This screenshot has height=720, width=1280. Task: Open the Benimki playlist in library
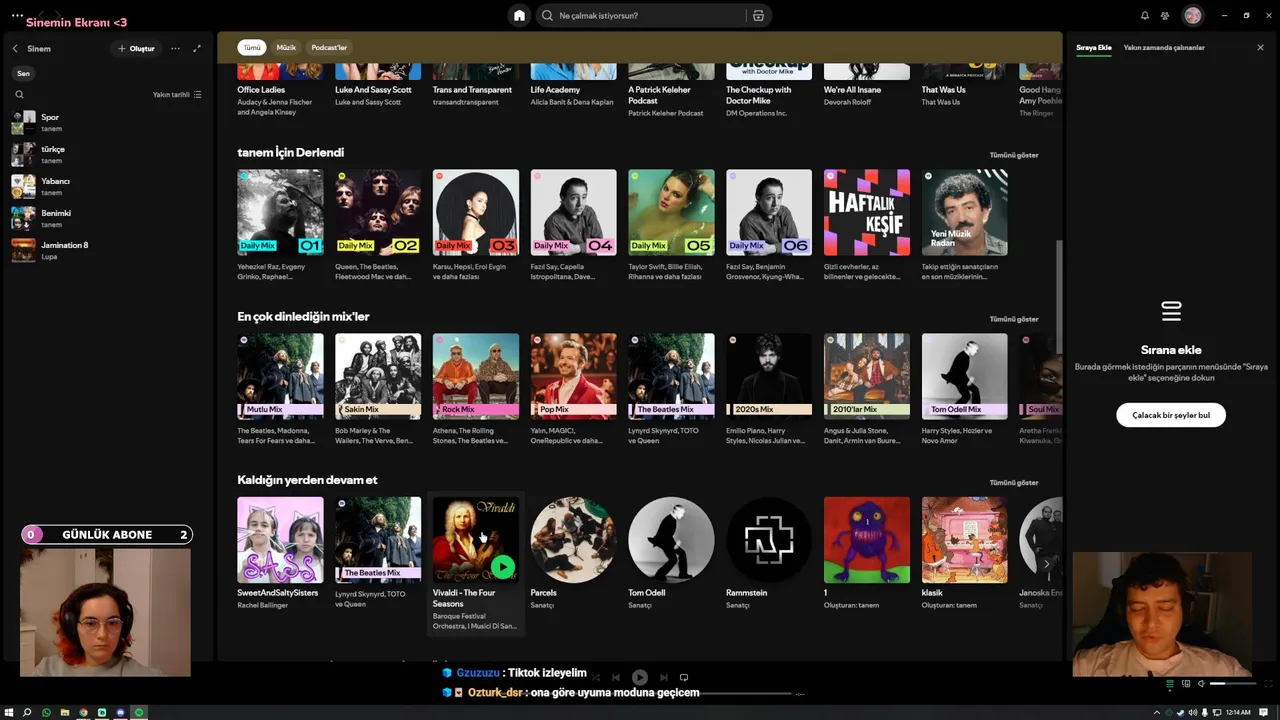[107, 218]
